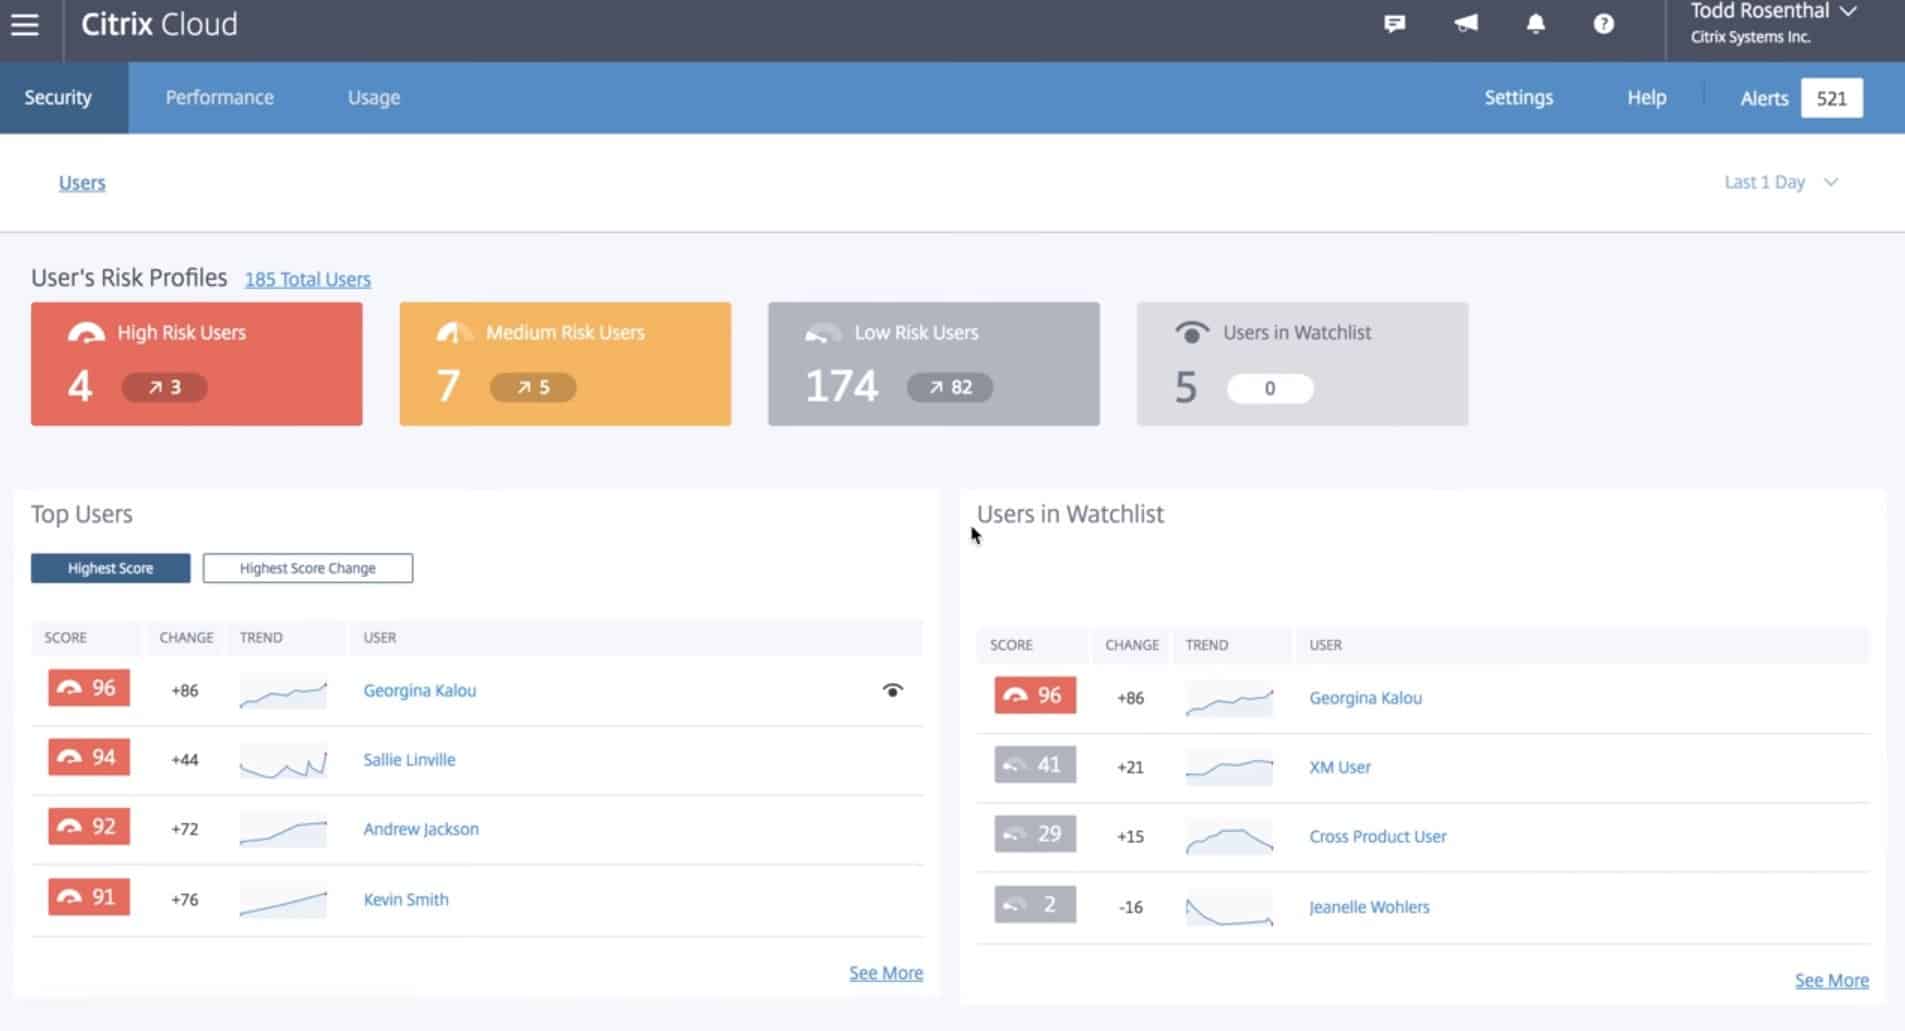The image size is (1905, 1031).
Task: Click the +86 change value in Top Users
Action: point(185,690)
